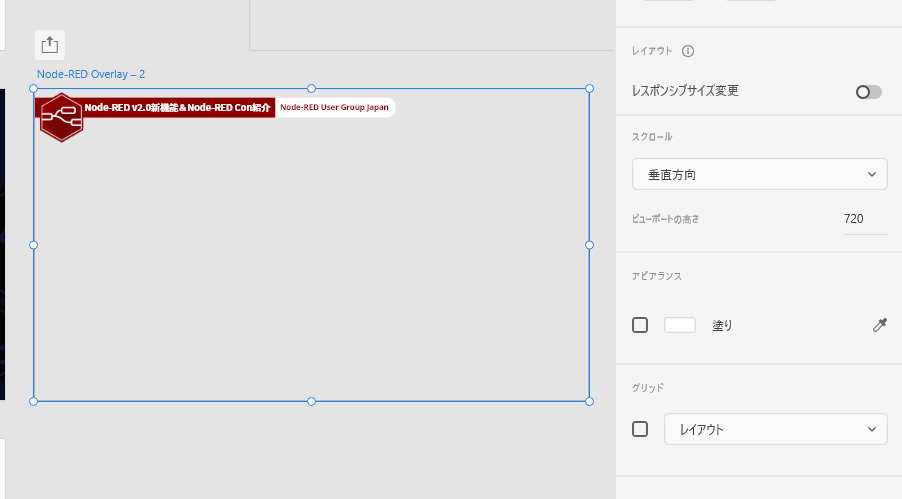Select the artboard title Node-RED Overlay – 2
Screen dimensions: 902x499
click(x=91, y=74)
